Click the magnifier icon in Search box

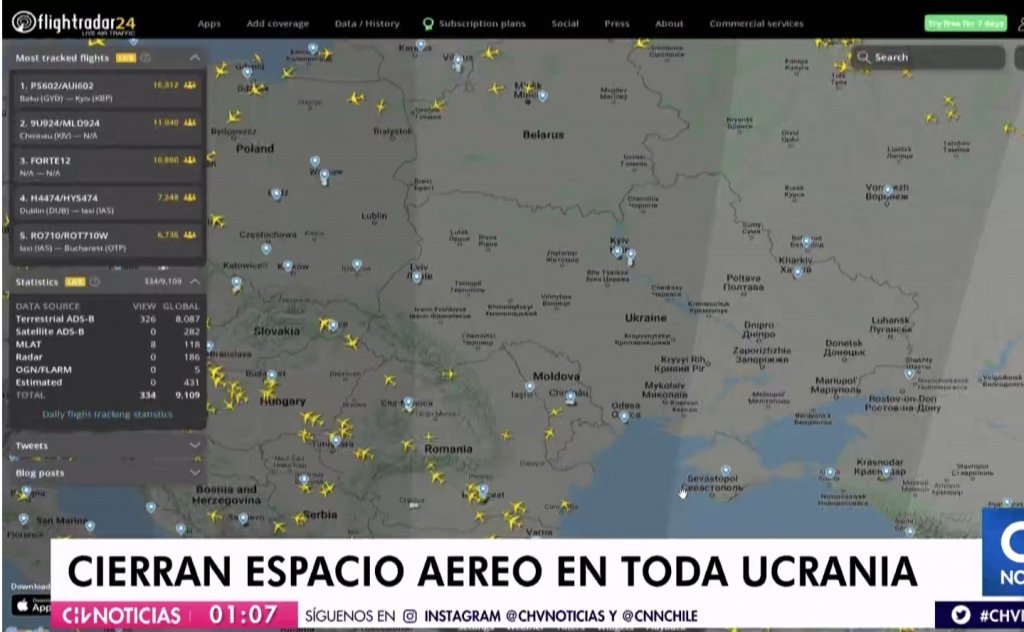click(x=864, y=57)
